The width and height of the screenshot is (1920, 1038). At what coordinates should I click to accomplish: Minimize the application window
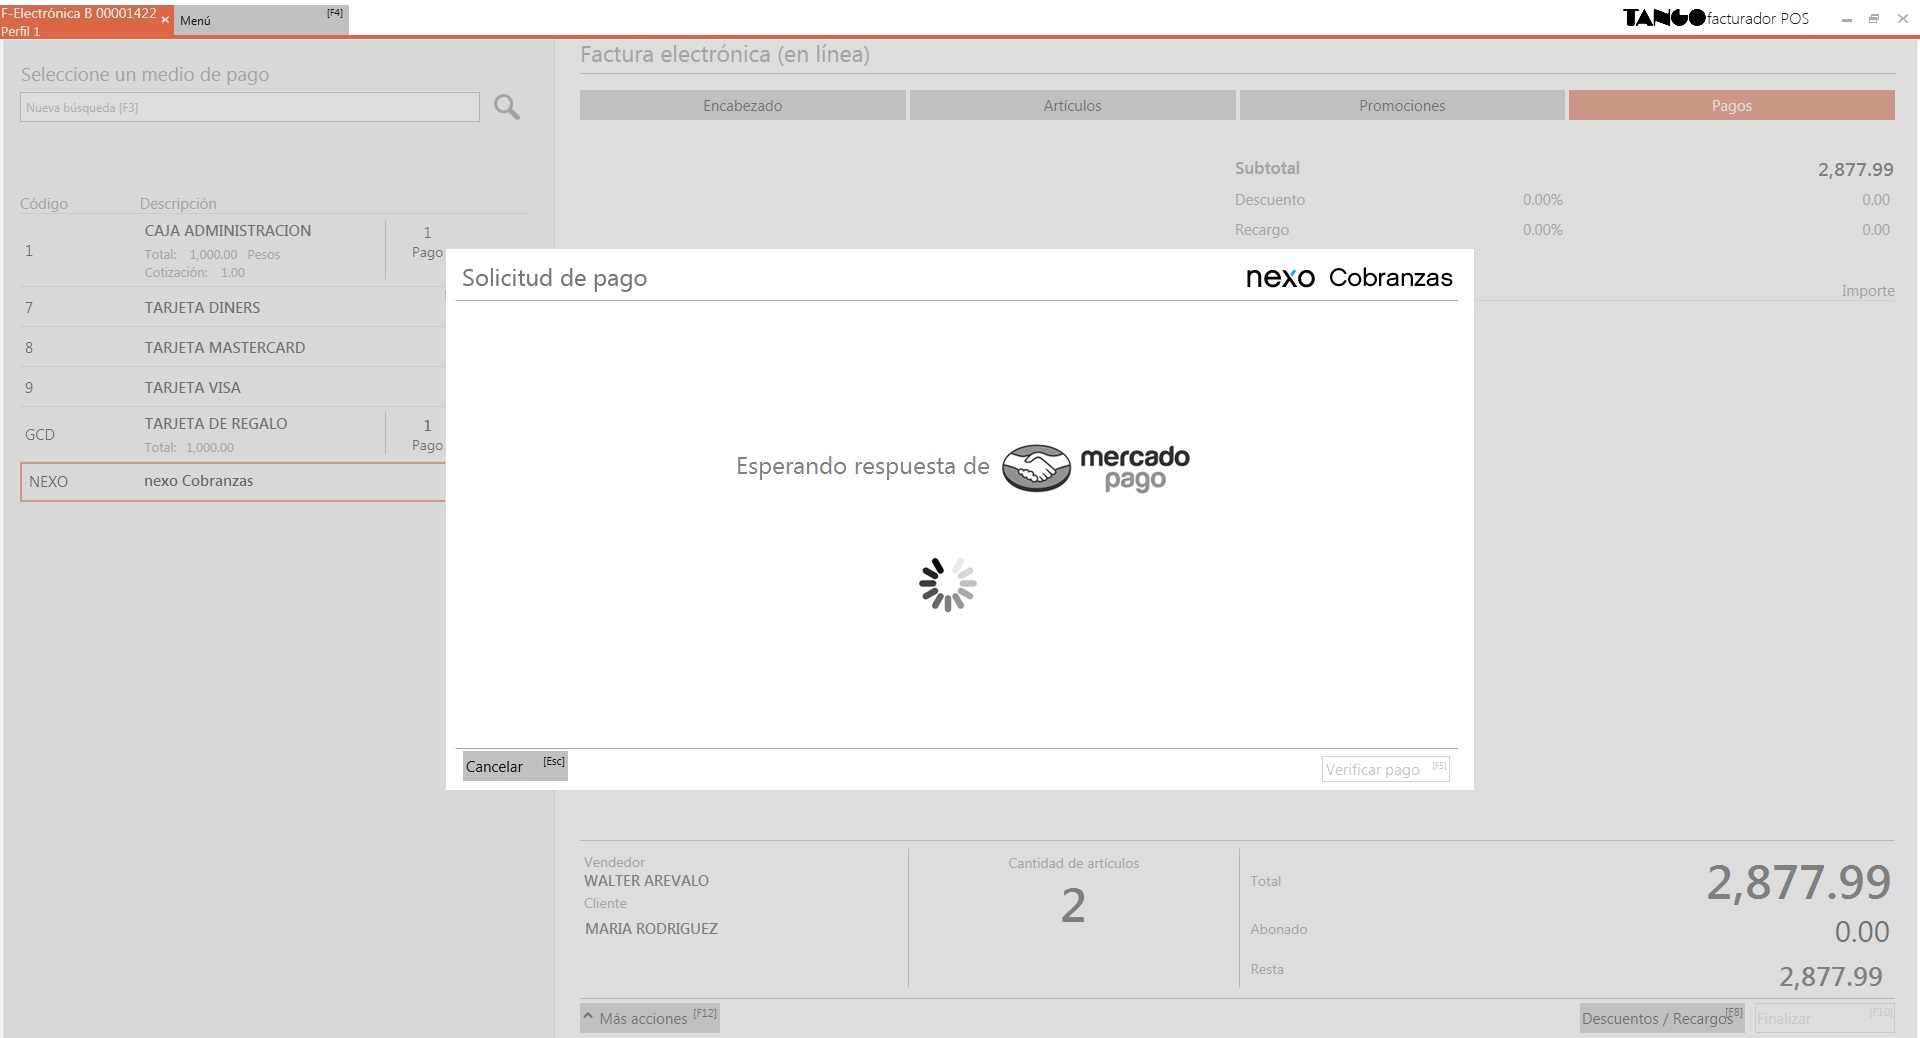click(1846, 19)
